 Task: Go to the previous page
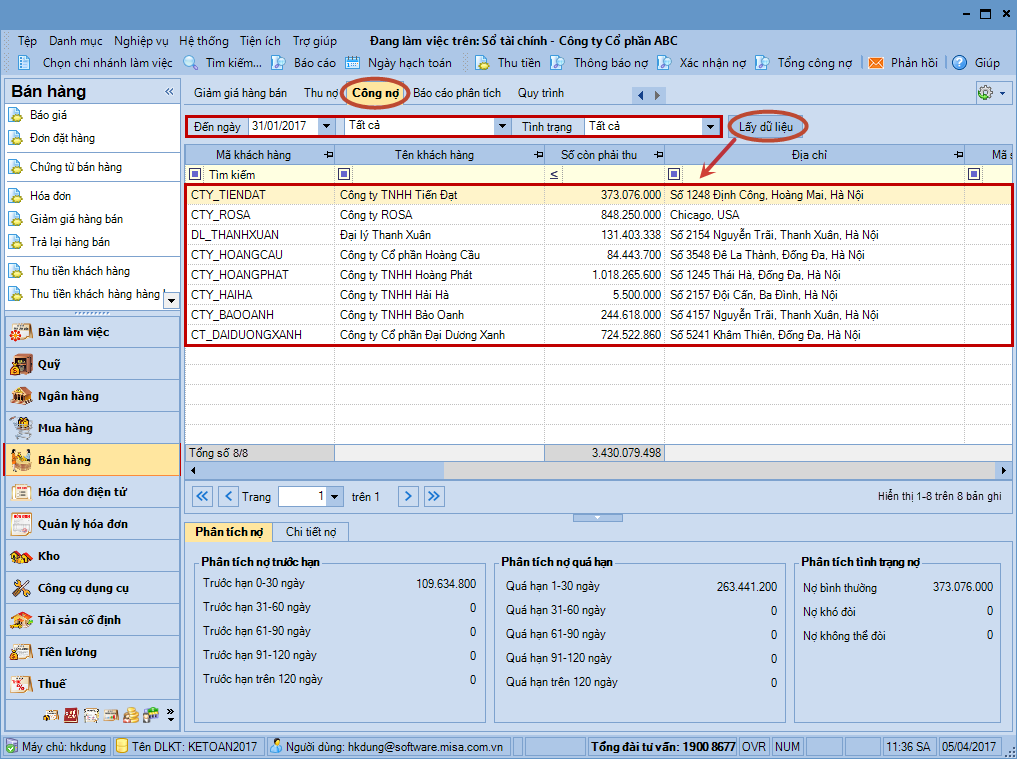click(228, 497)
